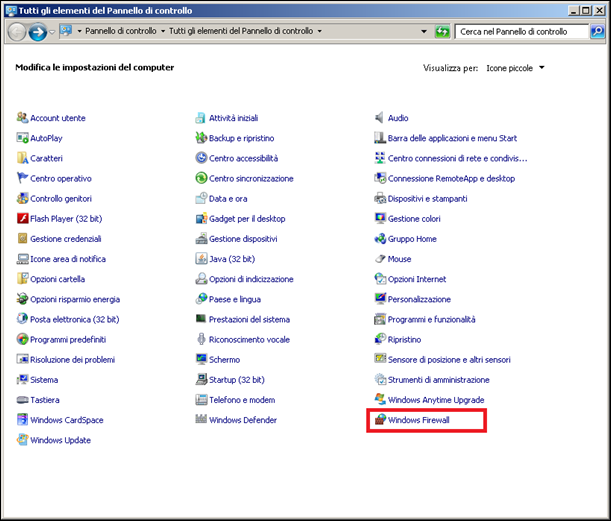Open the address bar history dropdown
This screenshot has height=521, width=611.
click(424, 31)
